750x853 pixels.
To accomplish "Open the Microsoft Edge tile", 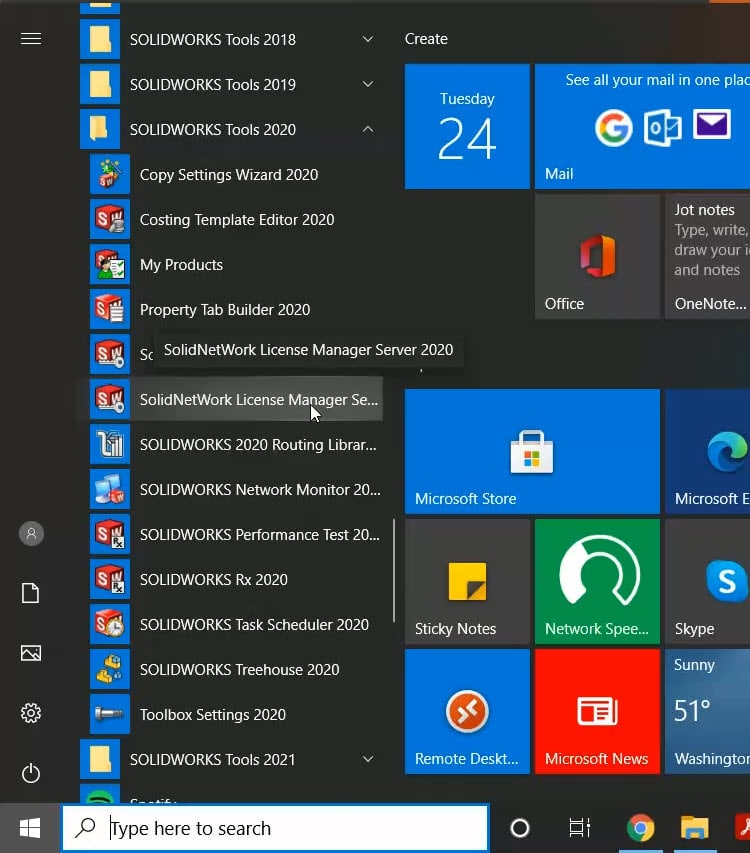I will [707, 452].
